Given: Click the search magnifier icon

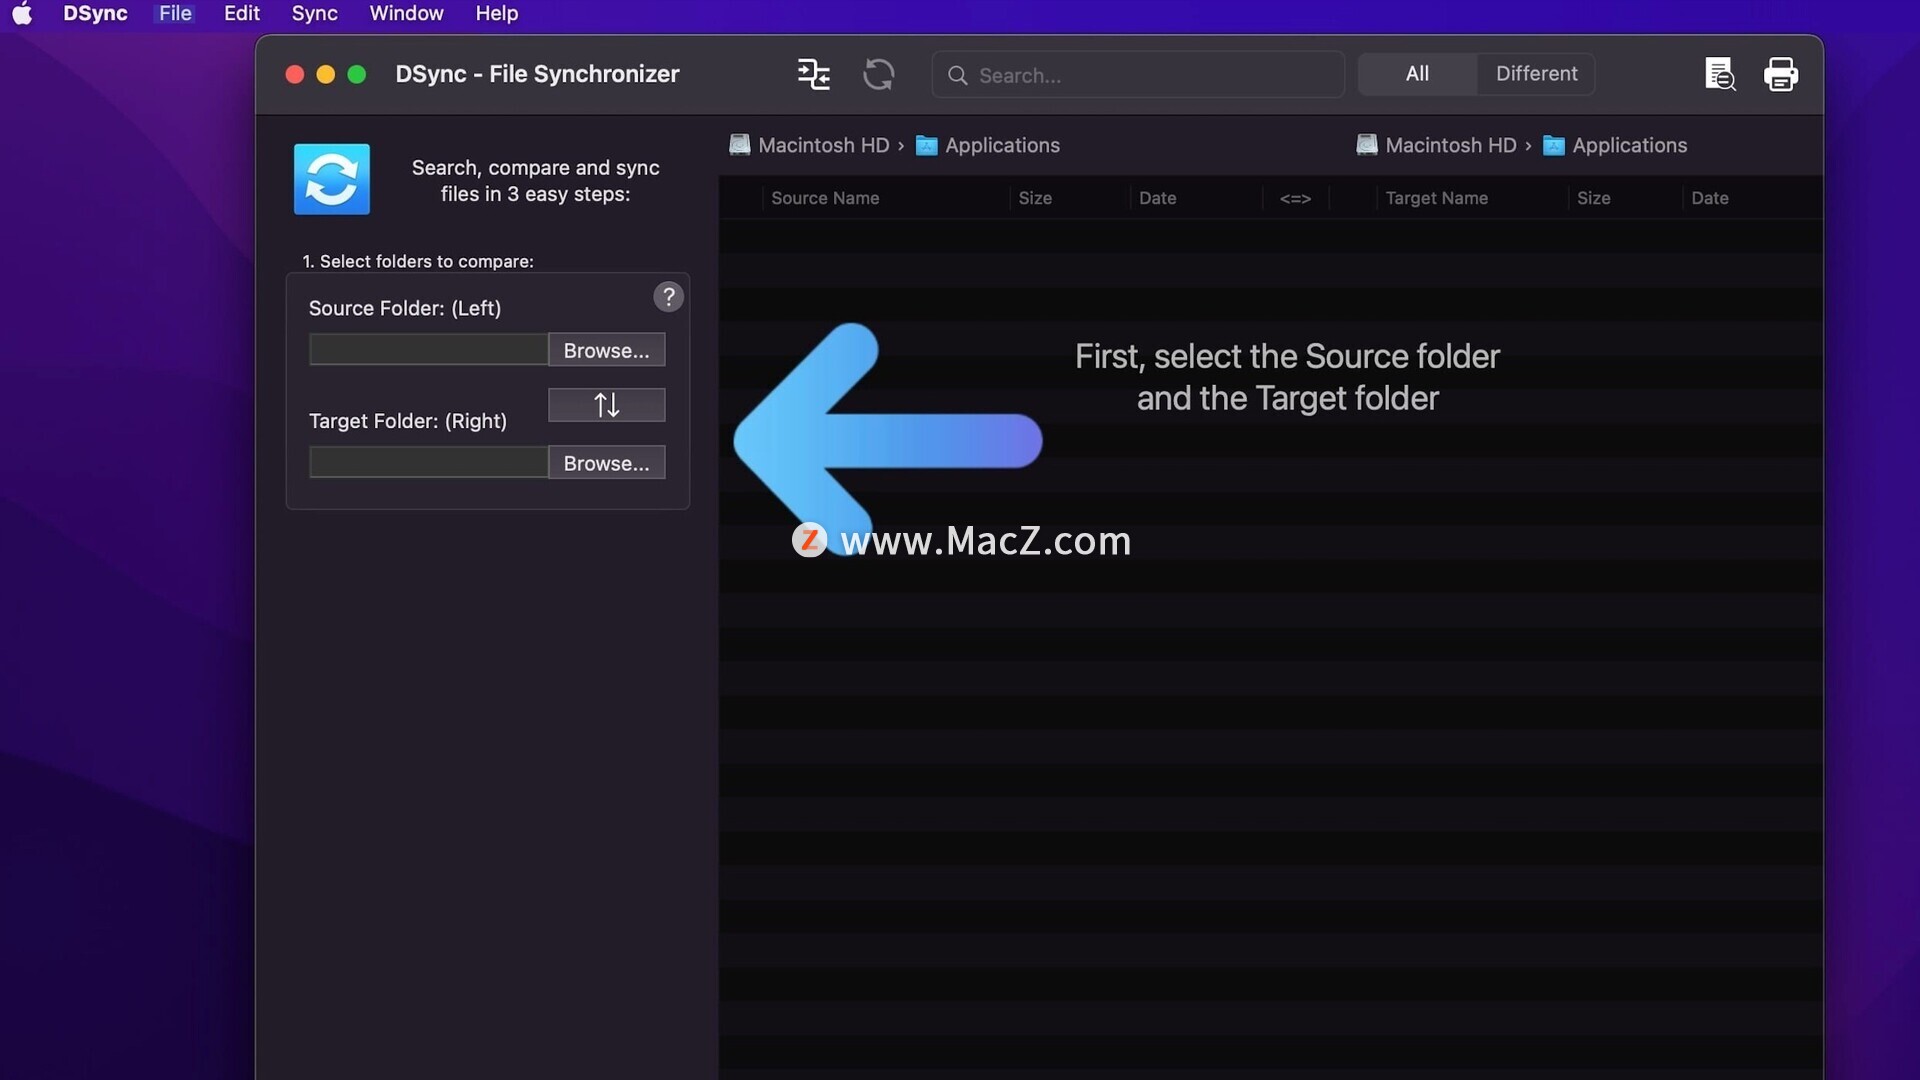Looking at the screenshot, I should click(957, 75).
